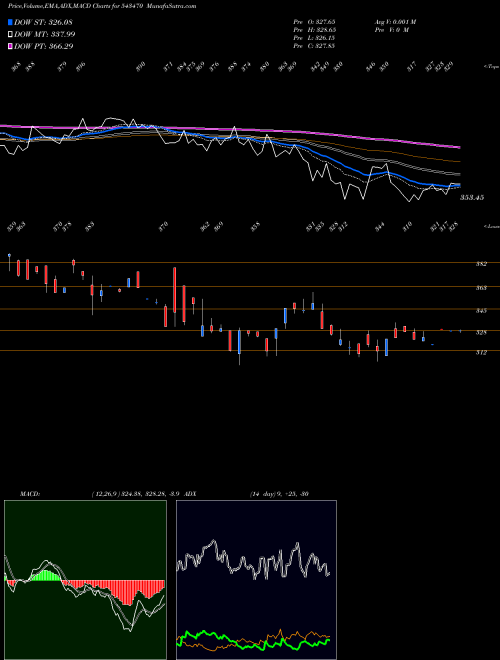Click the '<Tops' label at the right edge
The height and width of the screenshot is (660, 500).
pyautogui.click(x=491, y=67)
